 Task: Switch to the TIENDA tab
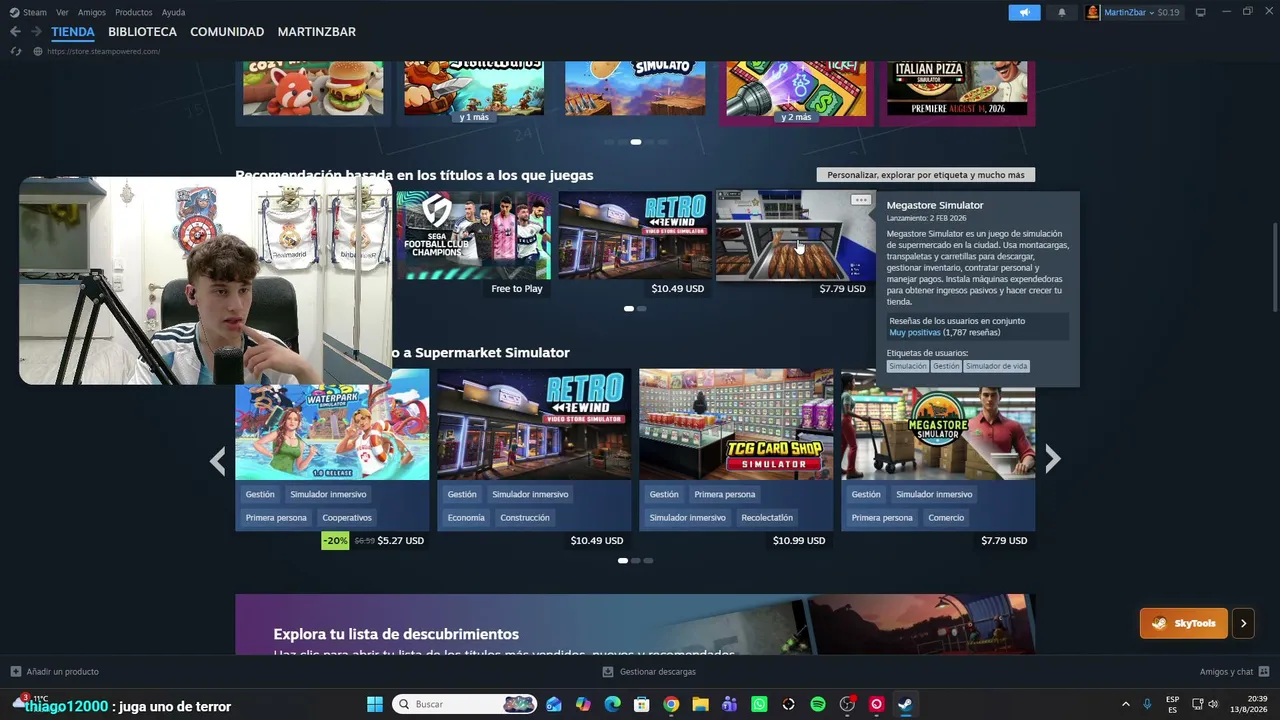coord(73,32)
